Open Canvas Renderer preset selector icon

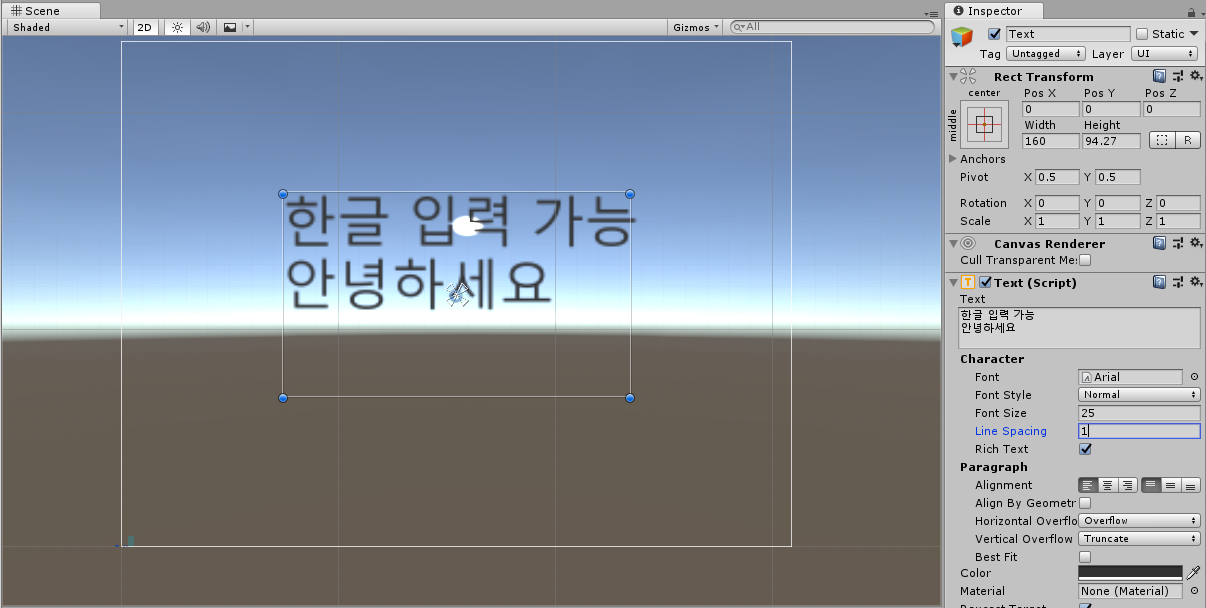[1177, 243]
